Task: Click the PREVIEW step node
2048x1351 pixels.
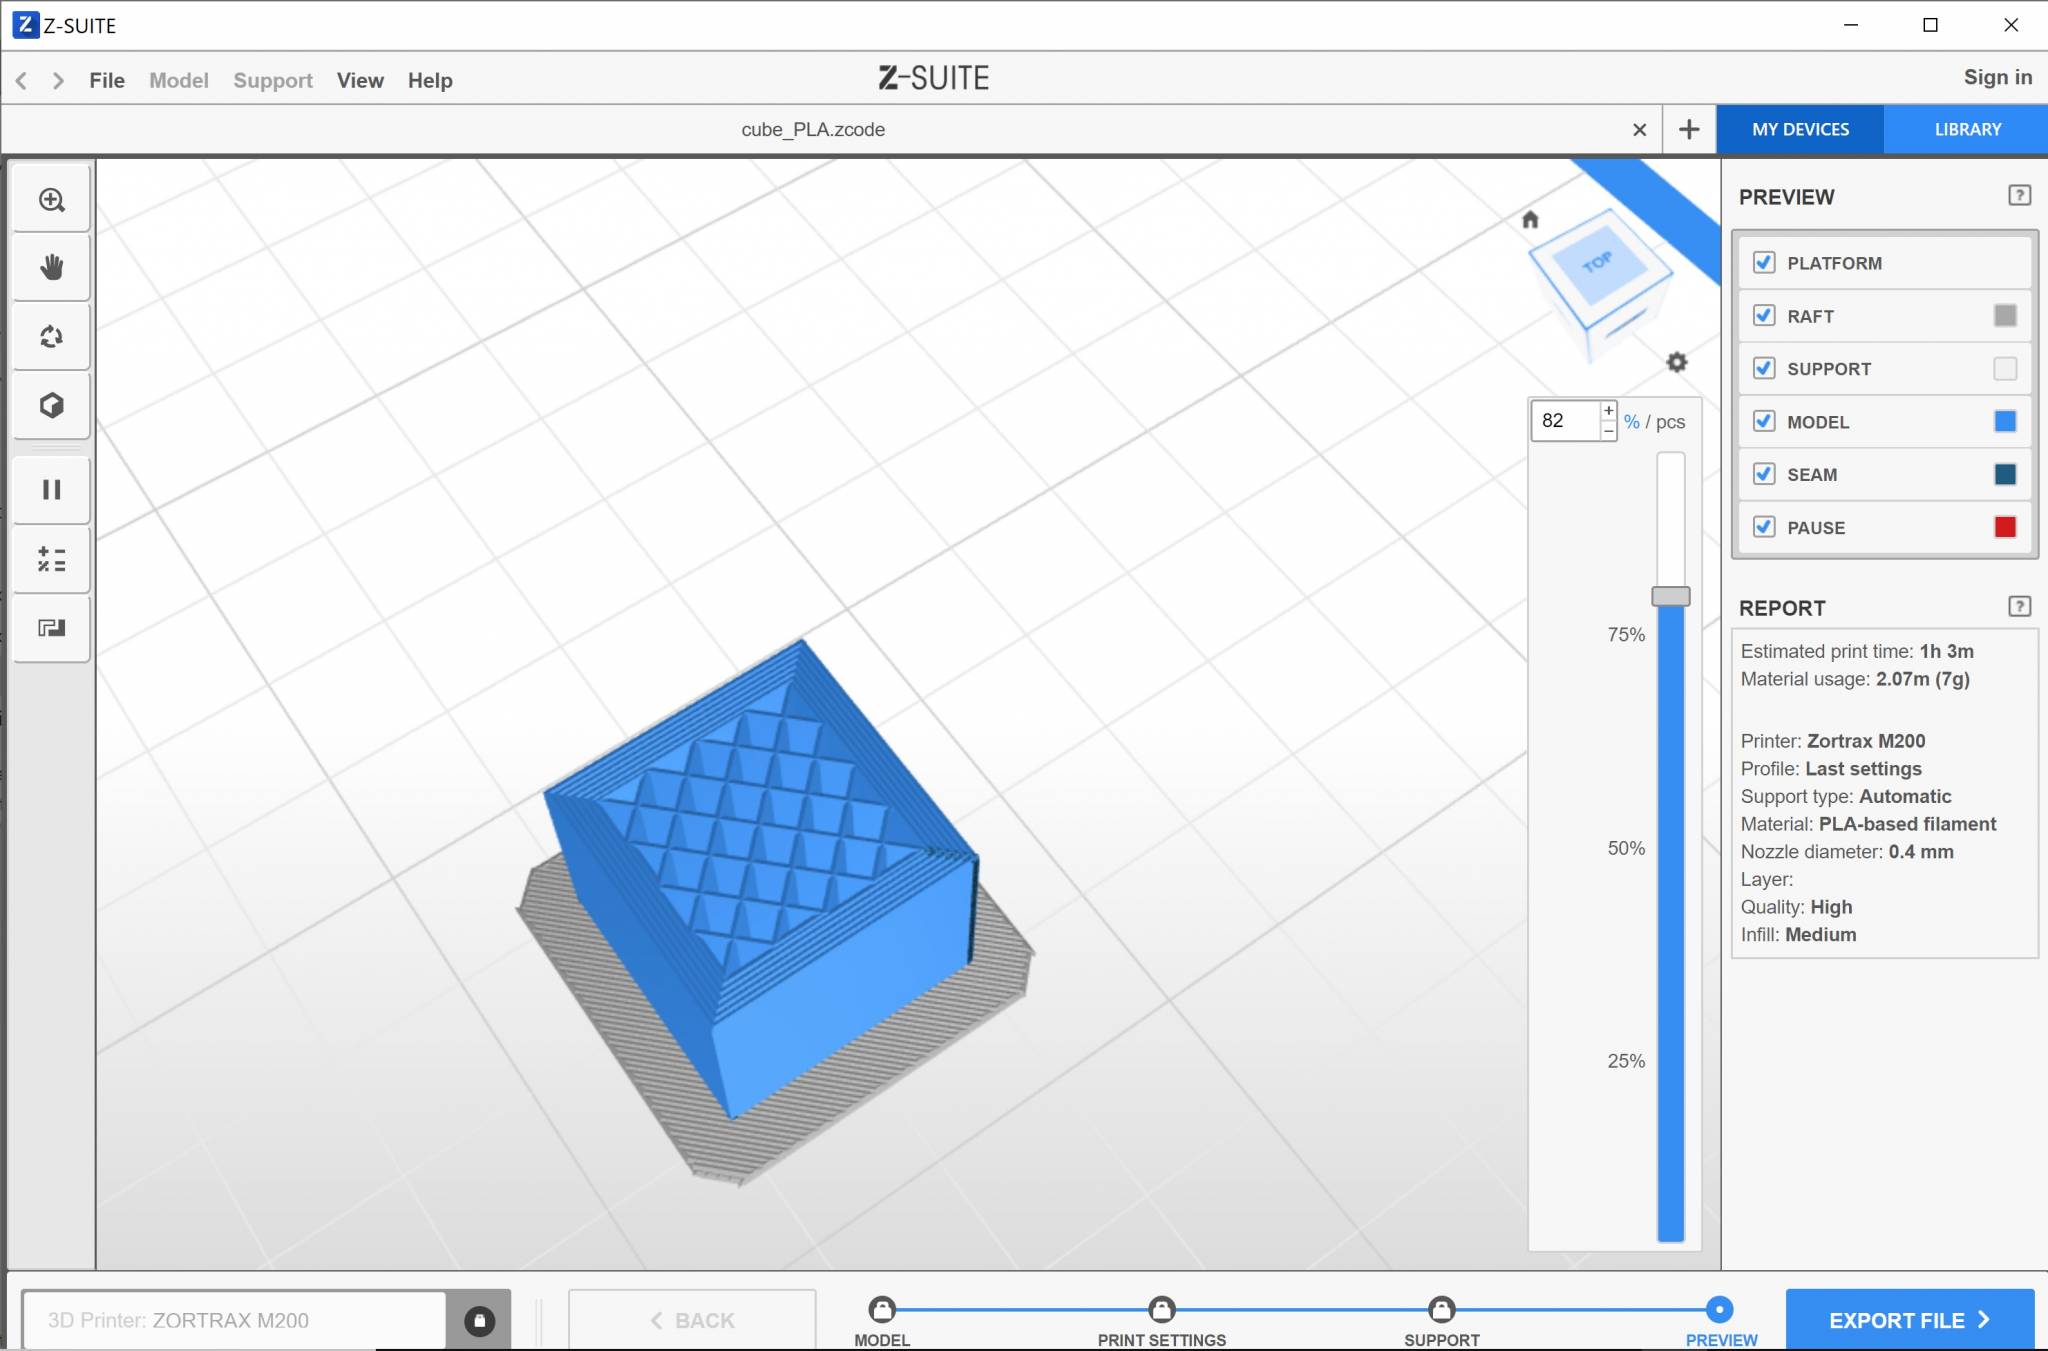Action: pos(1719,1309)
